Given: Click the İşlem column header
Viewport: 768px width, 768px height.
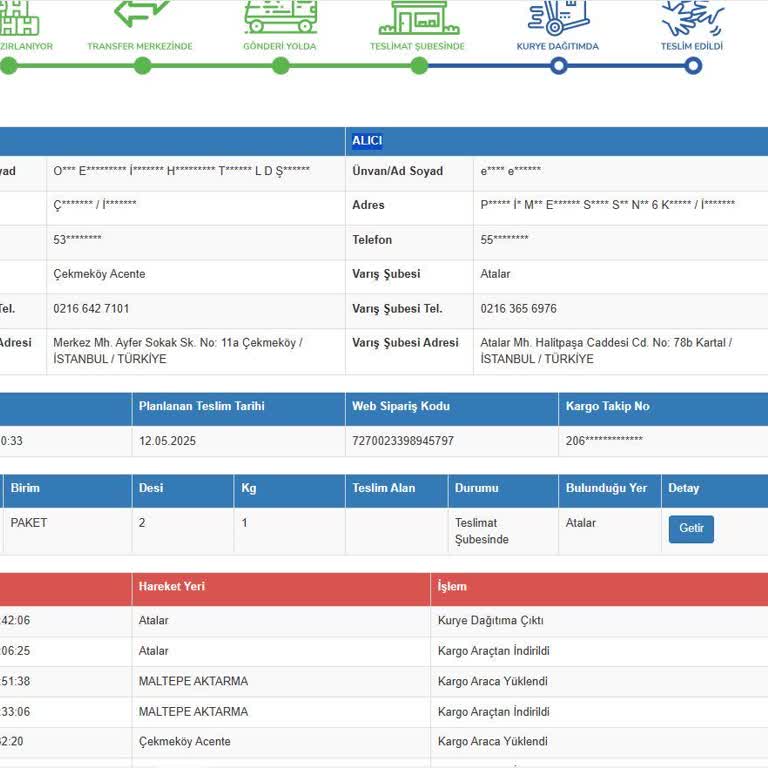Looking at the screenshot, I should pyautogui.click(x=452, y=587).
